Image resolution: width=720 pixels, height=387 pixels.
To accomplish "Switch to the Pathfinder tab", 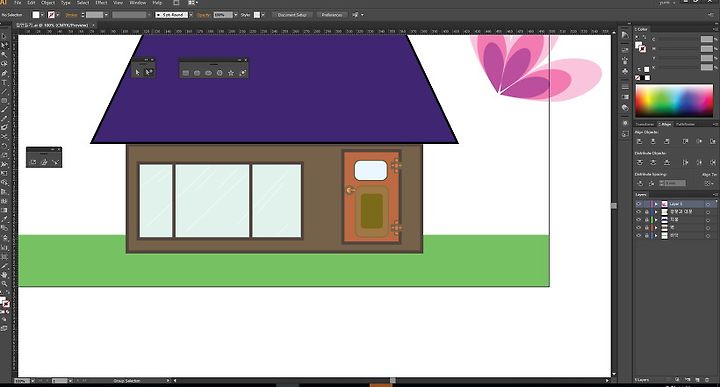I will point(685,124).
